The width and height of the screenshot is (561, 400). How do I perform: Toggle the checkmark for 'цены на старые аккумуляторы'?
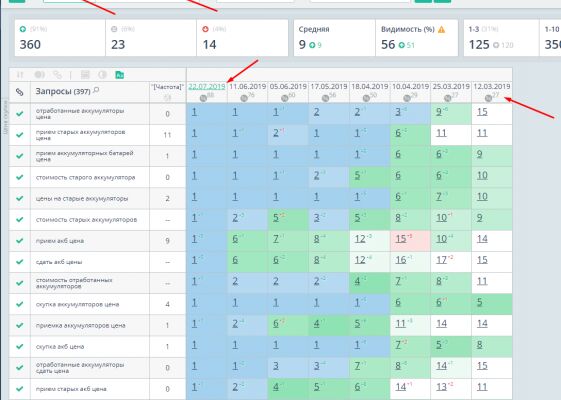(20, 198)
